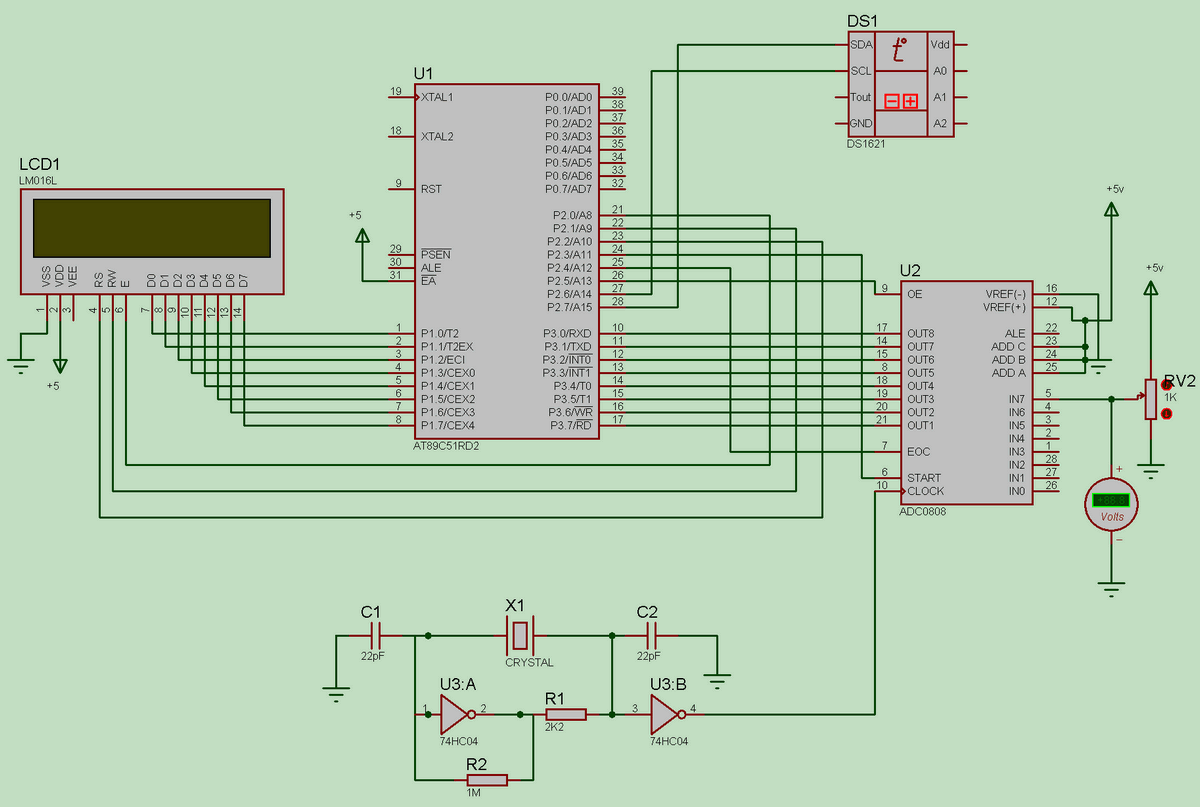Click the DS1 reference label

[861, 21]
